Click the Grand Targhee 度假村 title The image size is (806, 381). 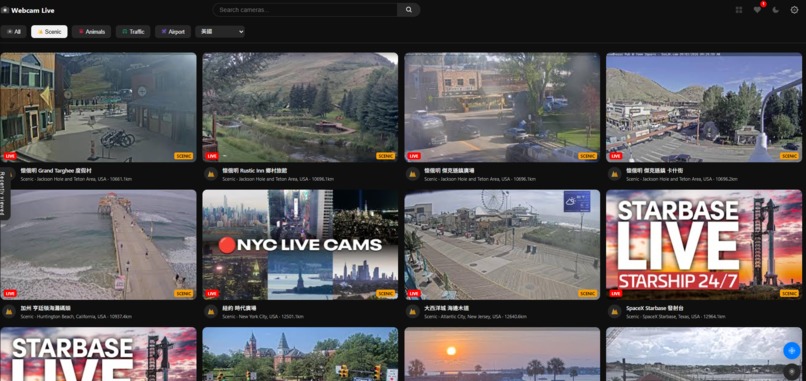tap(56, 170)
